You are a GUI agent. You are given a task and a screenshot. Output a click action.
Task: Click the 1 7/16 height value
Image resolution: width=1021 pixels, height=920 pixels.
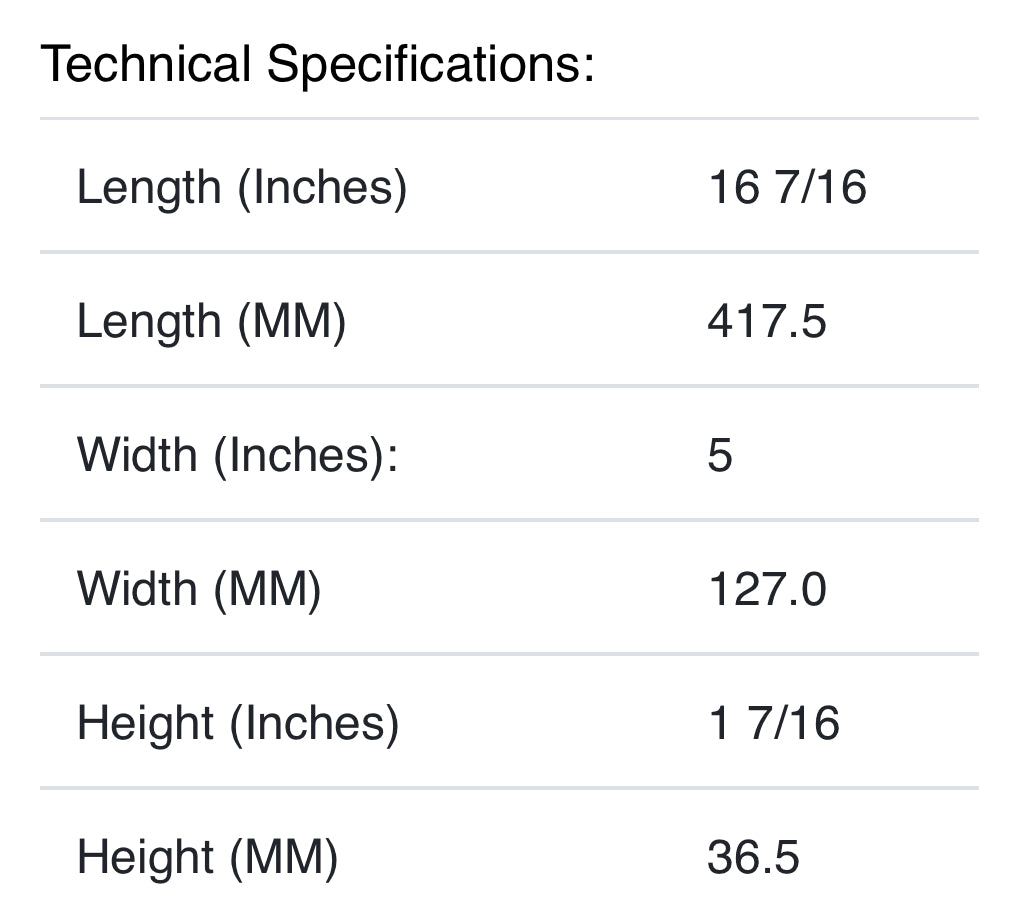coord(774,723)
